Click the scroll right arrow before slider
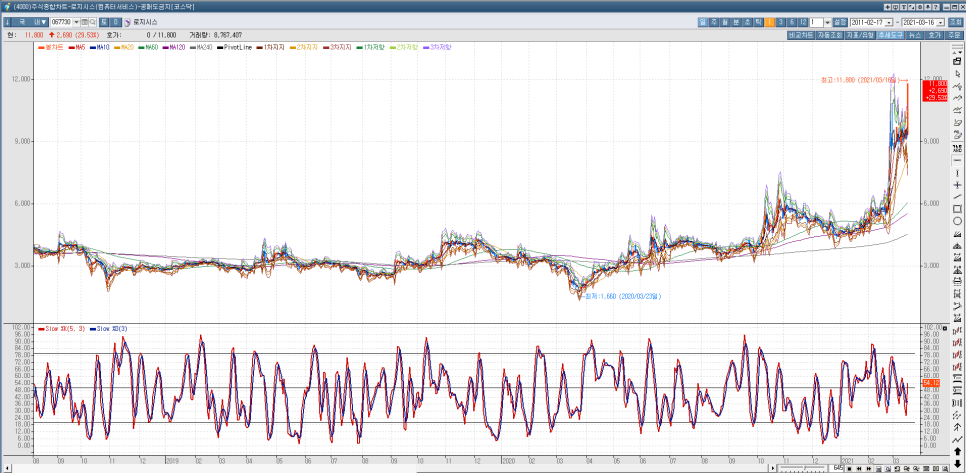The width and height of the screenshot is (966, 473). coord(773,469)
